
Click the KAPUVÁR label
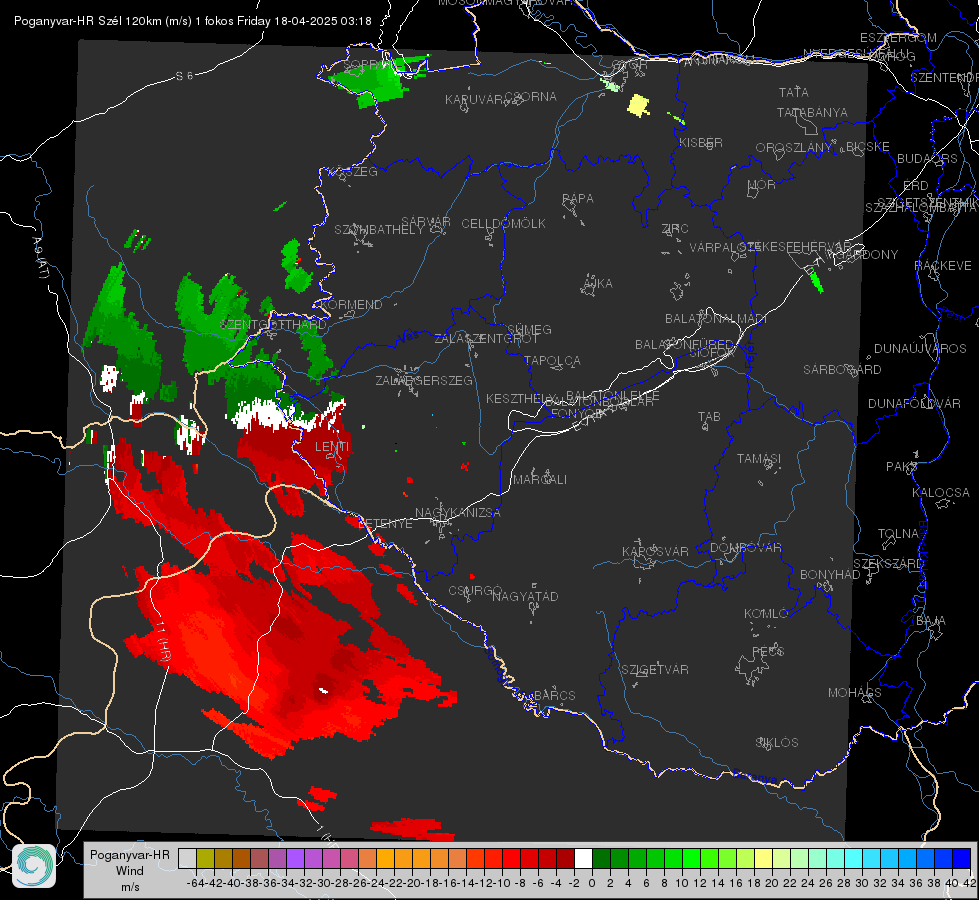(x=475, y=100)
